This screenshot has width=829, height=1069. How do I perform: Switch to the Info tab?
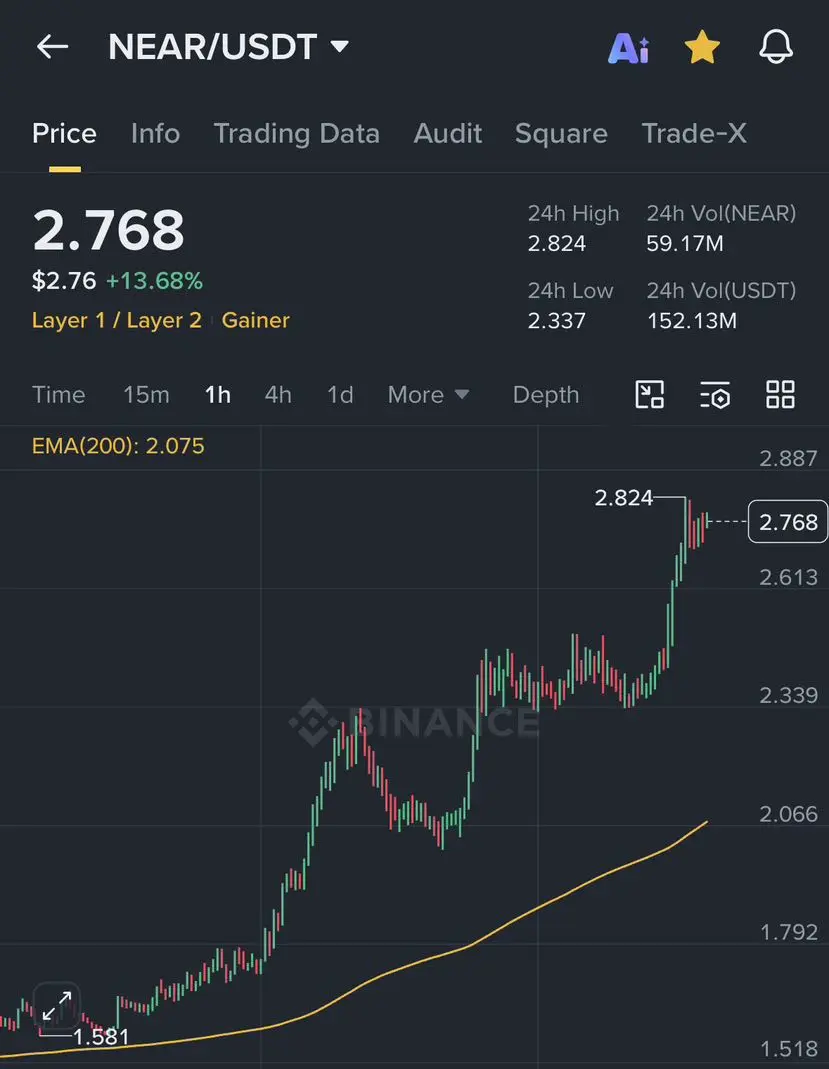[155, 134]
